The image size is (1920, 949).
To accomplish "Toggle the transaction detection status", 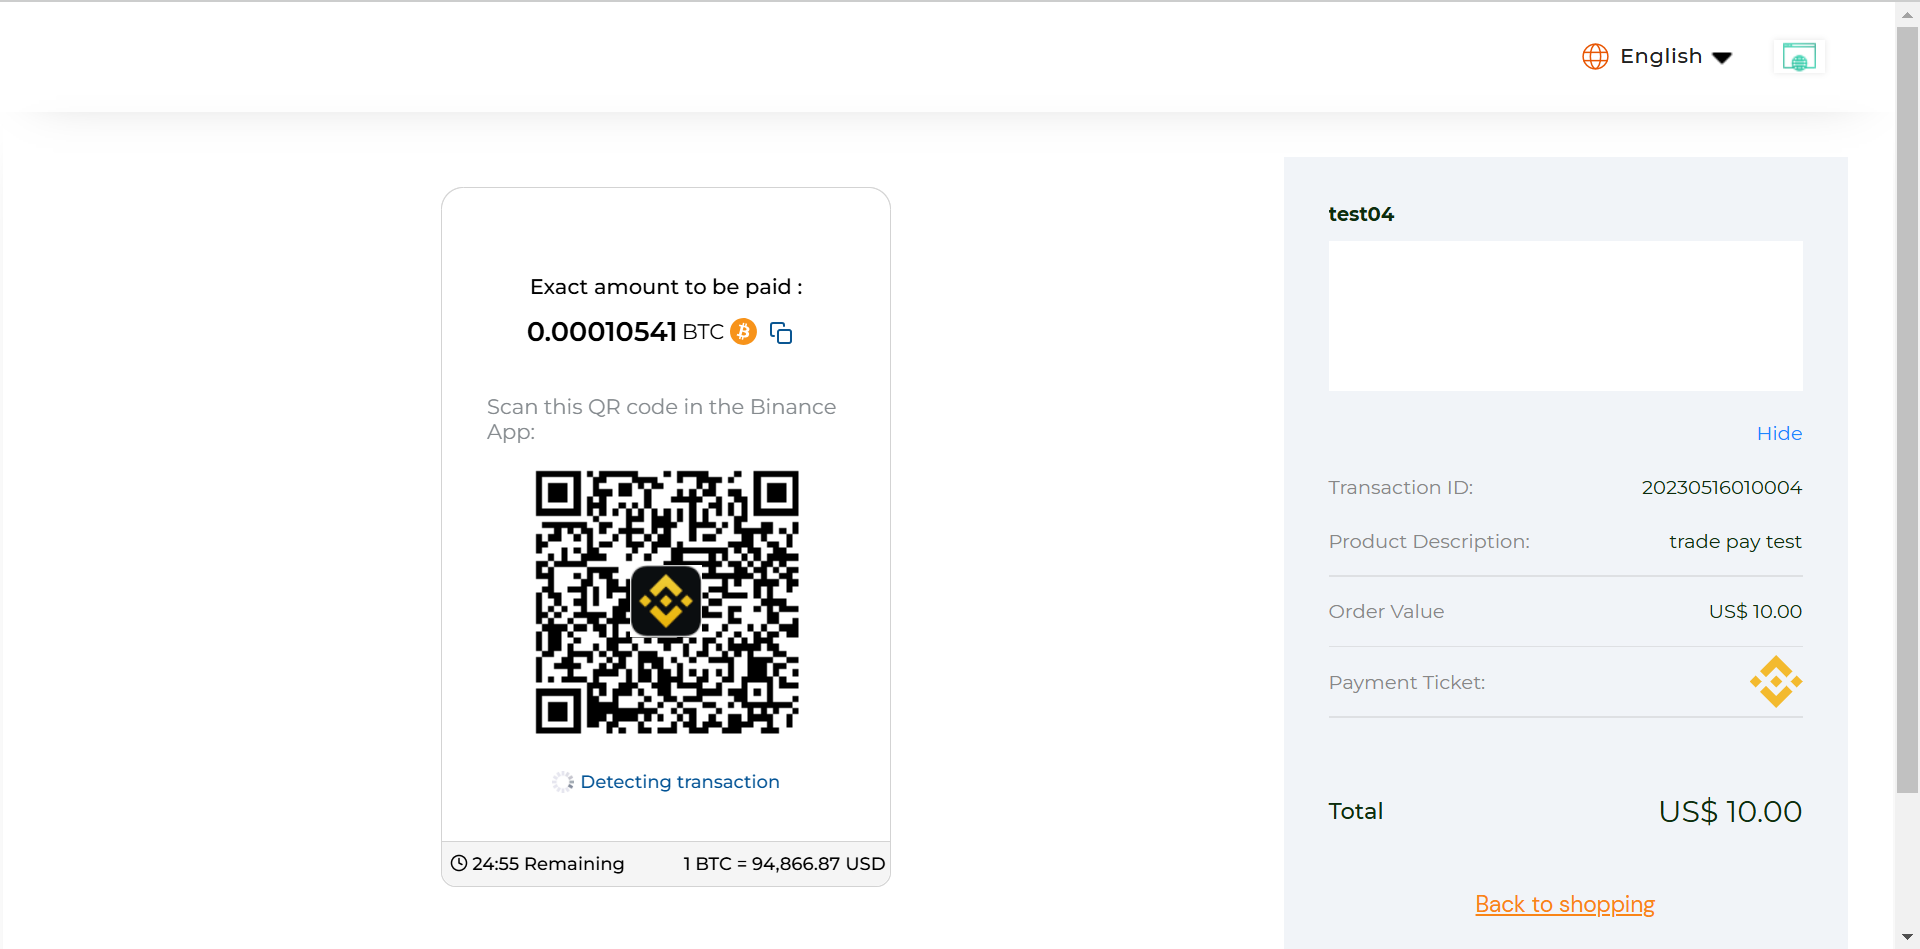I will pyautogui.click(x=678, y=781).
